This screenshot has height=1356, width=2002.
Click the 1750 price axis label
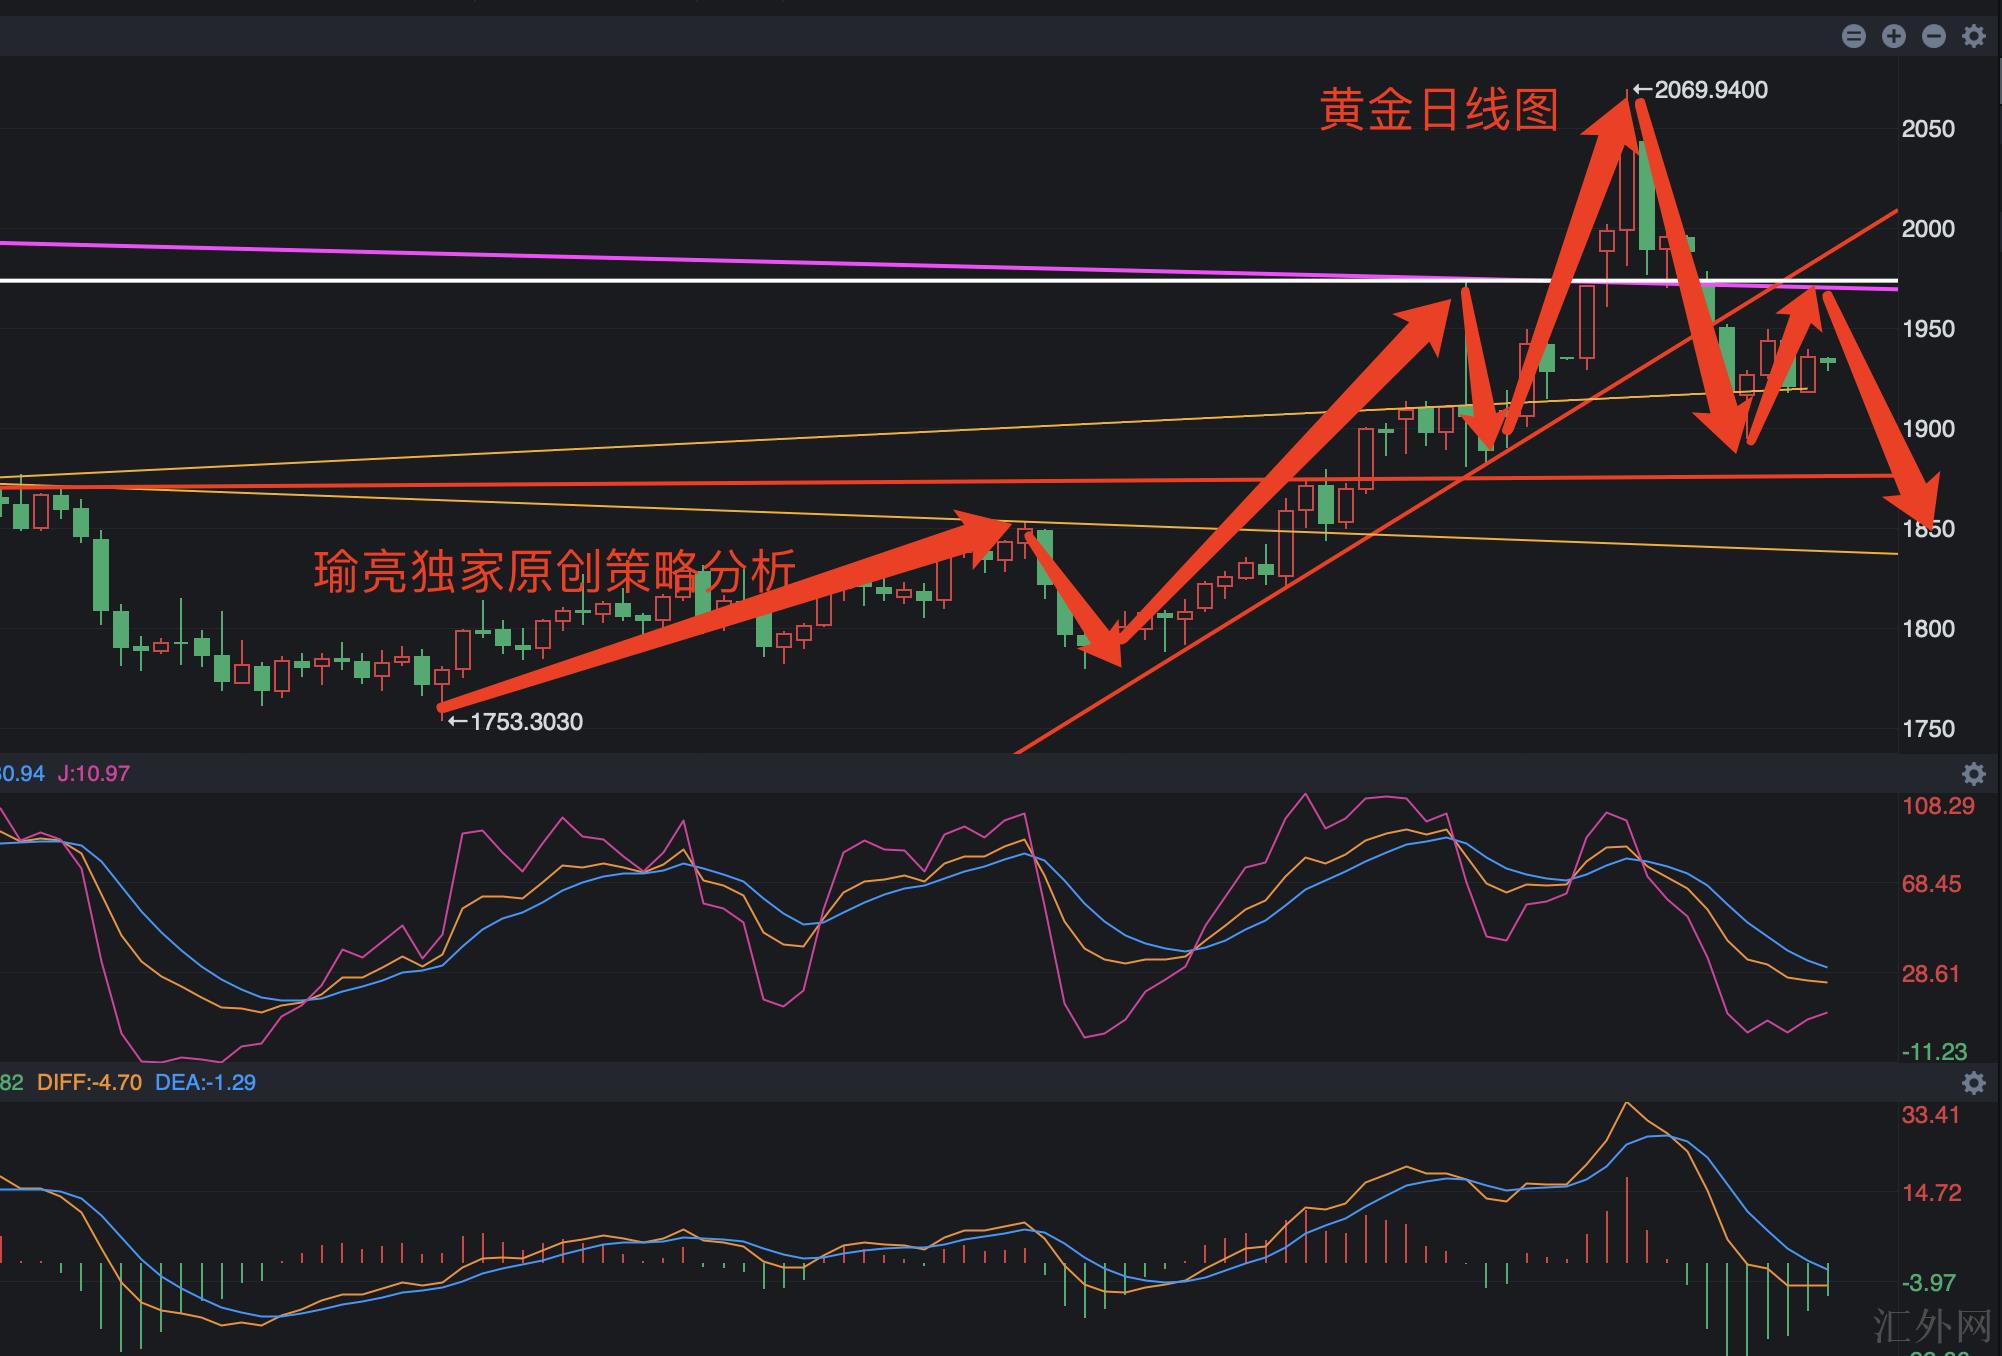[x=1927, y=729]
